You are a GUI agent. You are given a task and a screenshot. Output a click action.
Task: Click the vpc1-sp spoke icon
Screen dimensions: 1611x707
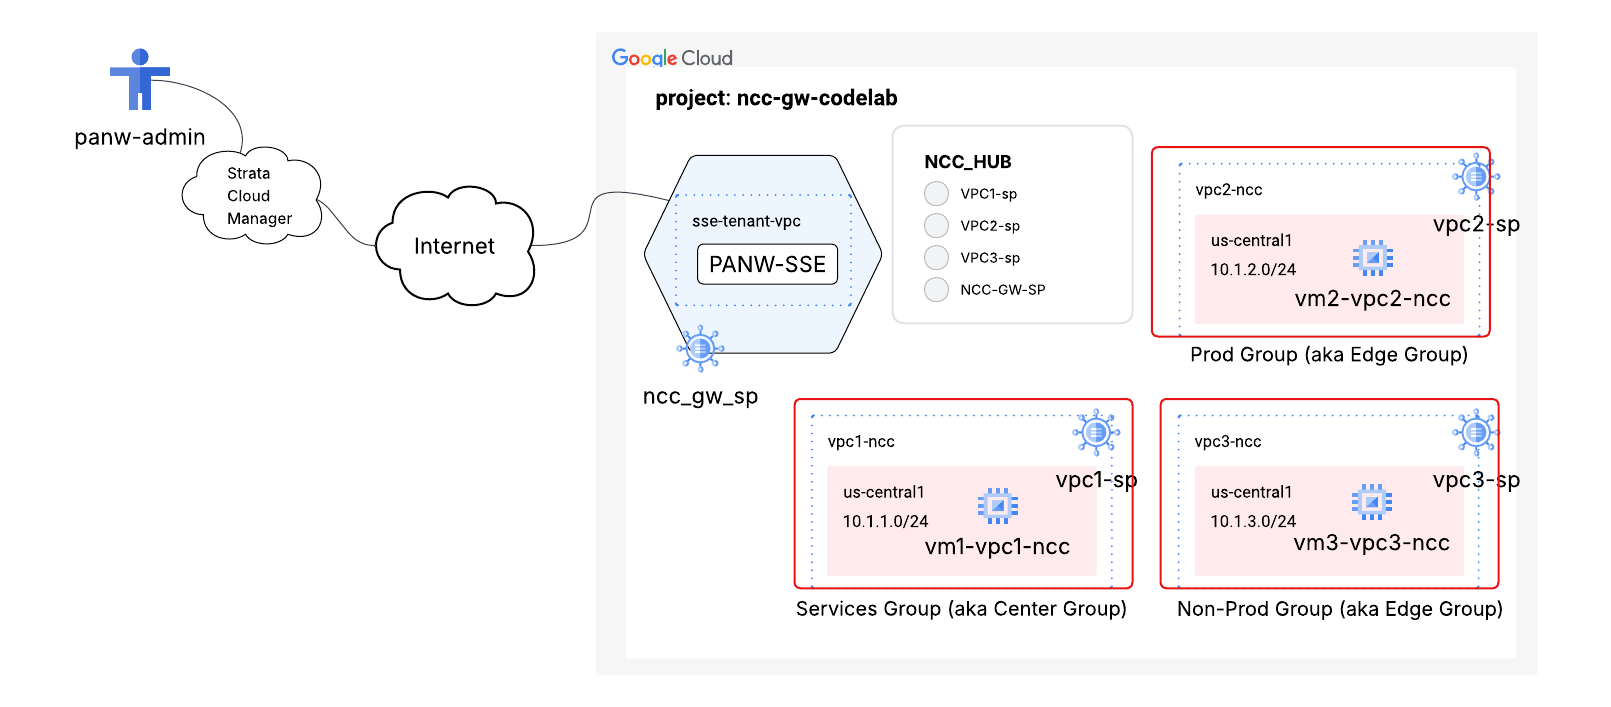click(x=1096, y=432)
